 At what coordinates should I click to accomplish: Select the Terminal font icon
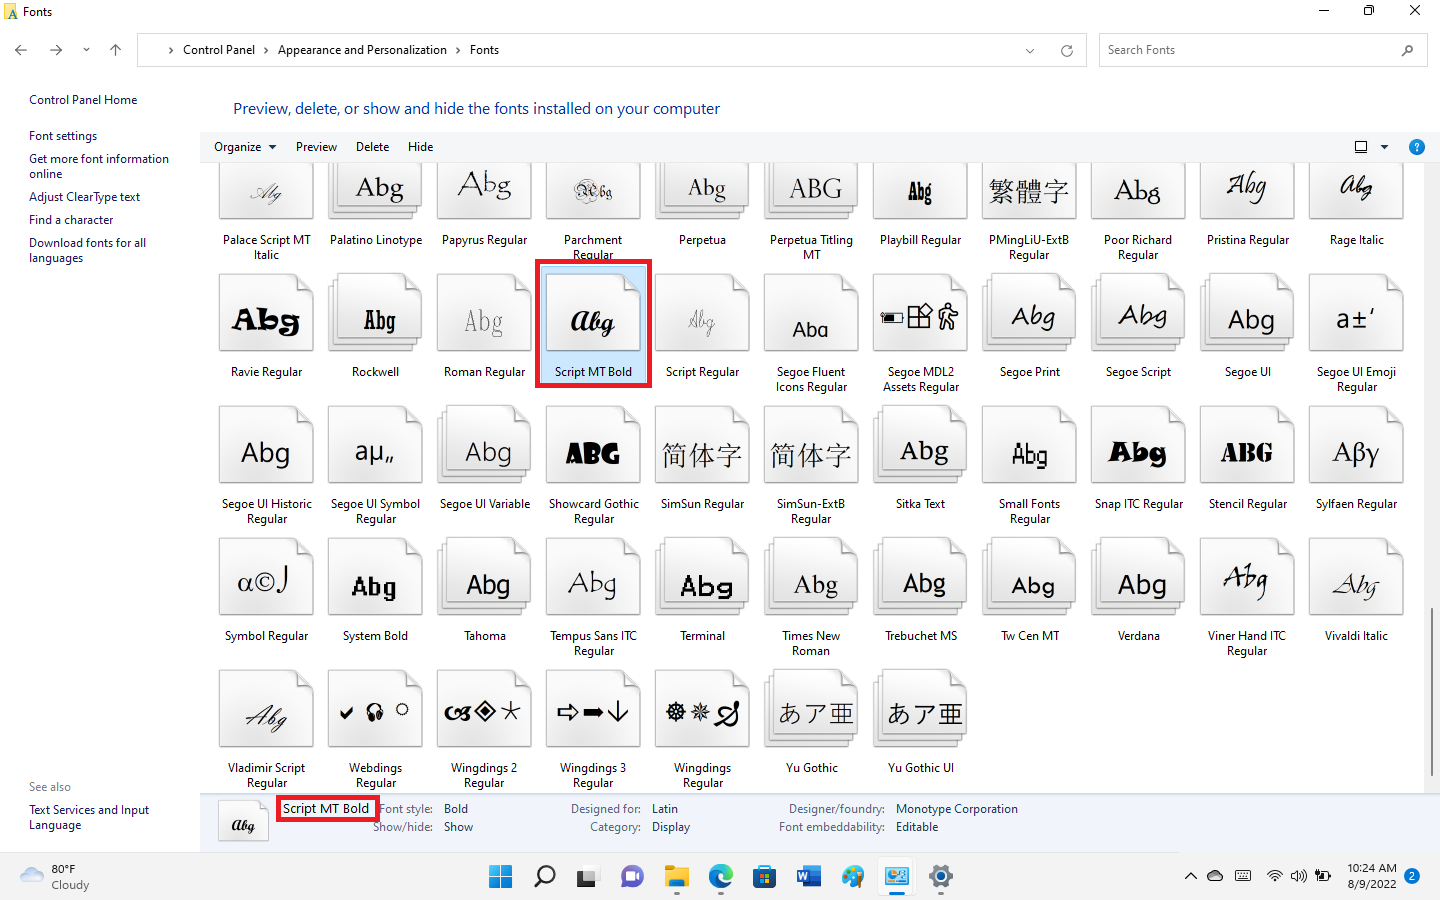702,577
